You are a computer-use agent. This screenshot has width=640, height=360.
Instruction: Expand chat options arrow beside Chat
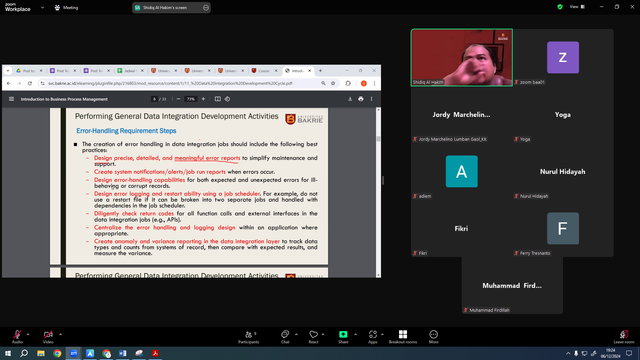296,334
